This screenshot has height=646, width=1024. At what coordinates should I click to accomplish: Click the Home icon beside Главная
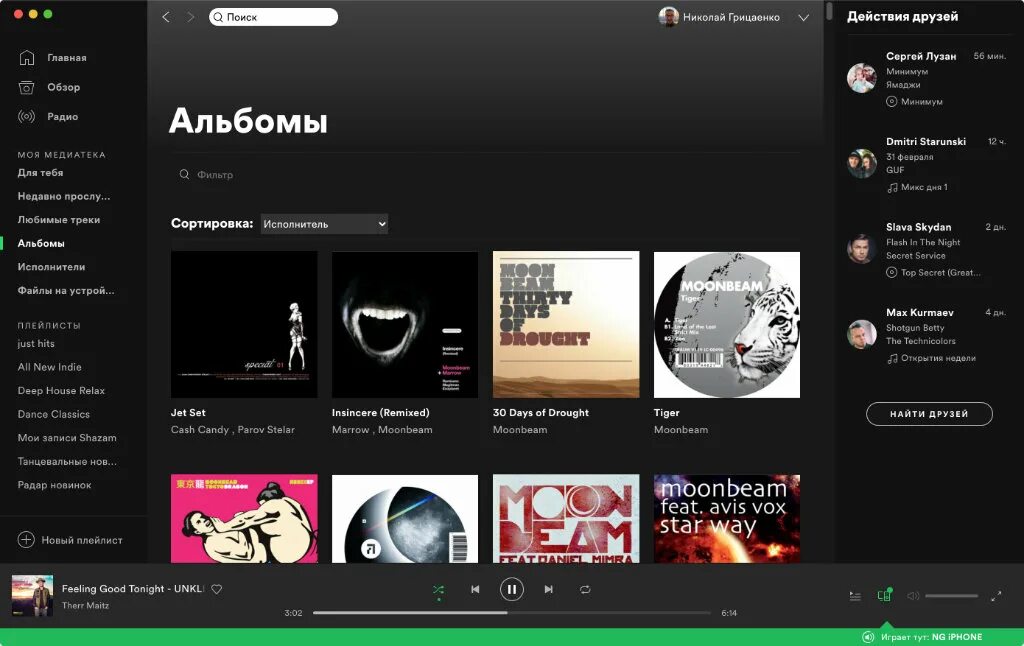(26, 57)
